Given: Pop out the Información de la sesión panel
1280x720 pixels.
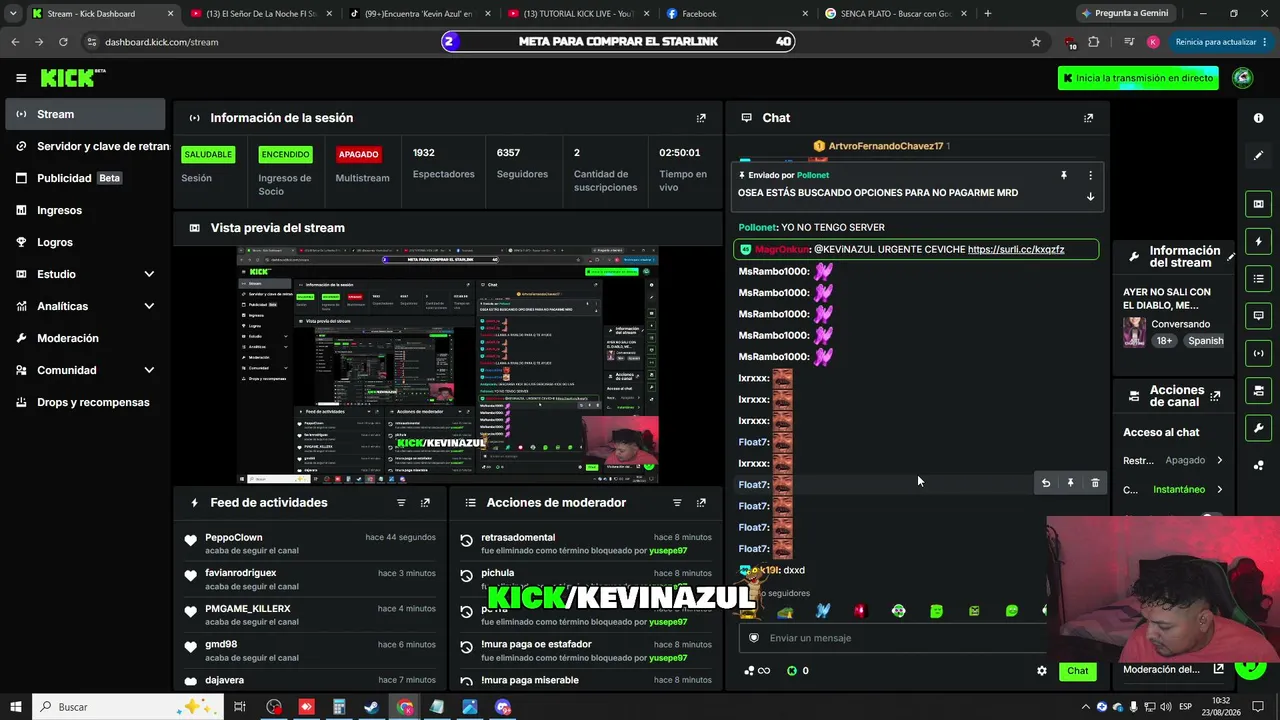Looking at the screenshot, I should point(701,118).
